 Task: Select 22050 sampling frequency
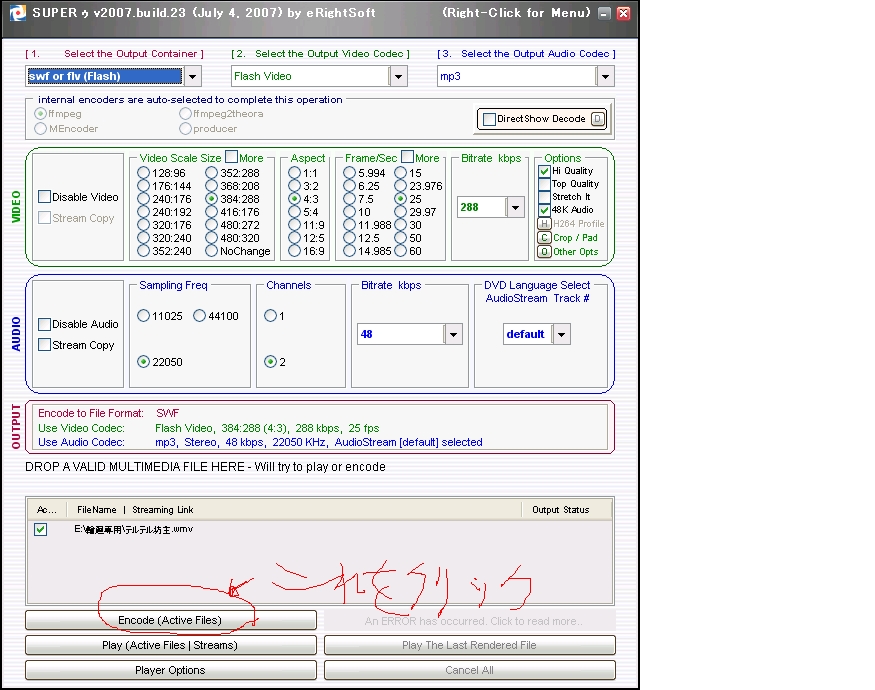pos(143,362)
